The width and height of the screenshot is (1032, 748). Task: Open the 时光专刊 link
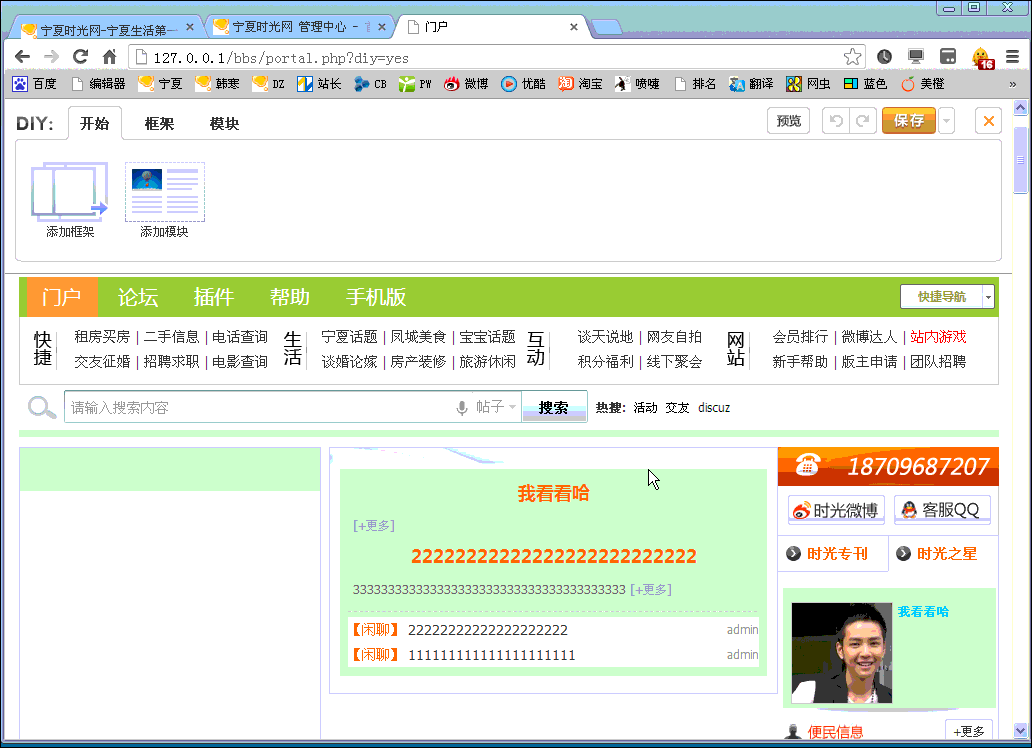point(837,554)
